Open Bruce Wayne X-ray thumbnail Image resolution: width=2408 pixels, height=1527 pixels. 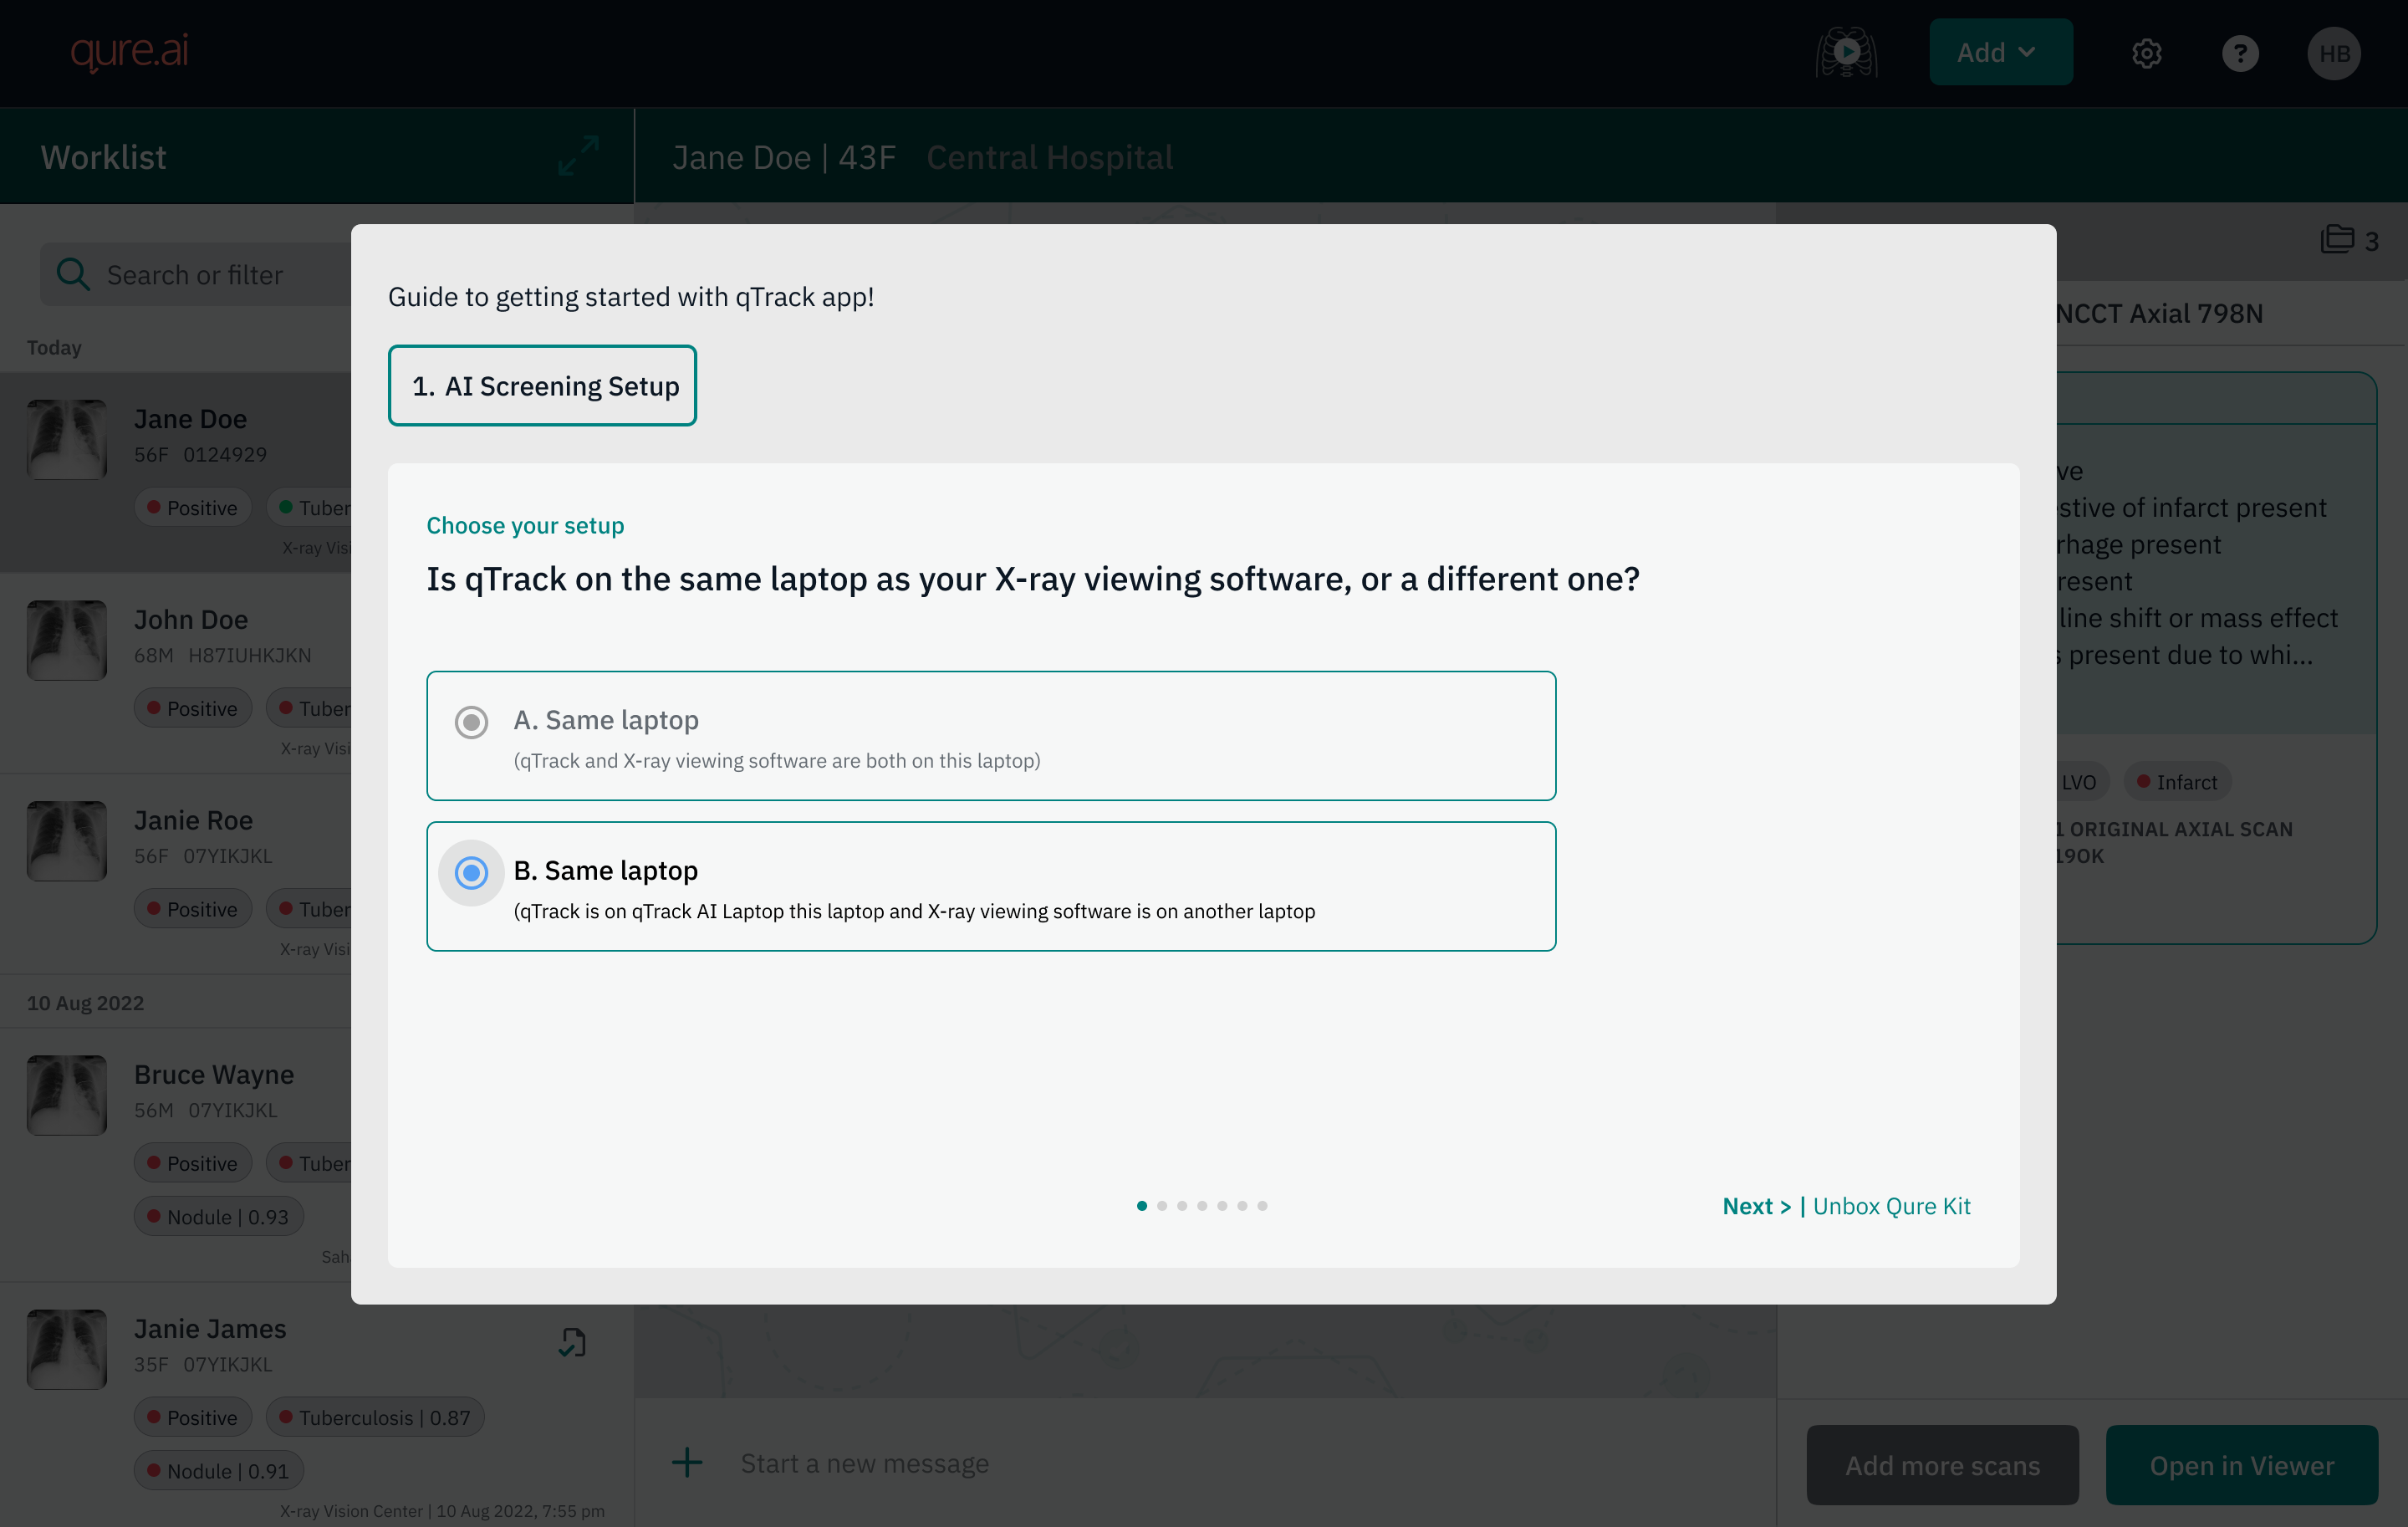[x=67, y=1094]
